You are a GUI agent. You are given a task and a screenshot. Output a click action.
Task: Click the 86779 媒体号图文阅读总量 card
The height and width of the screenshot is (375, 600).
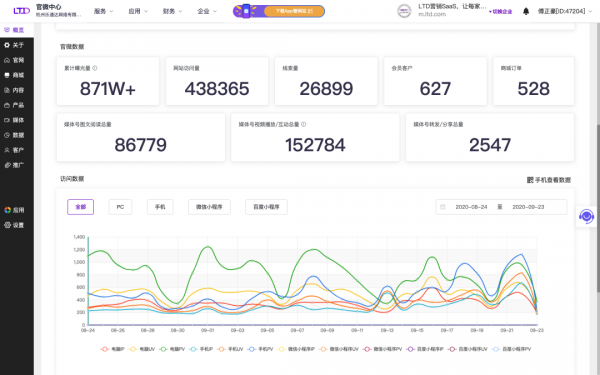[141, 137]
